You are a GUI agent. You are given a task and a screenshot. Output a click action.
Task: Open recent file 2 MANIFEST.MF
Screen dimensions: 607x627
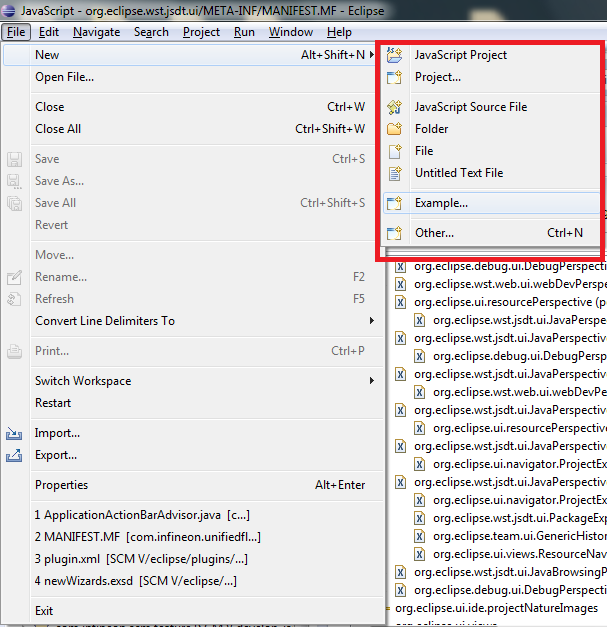[192, 537]
